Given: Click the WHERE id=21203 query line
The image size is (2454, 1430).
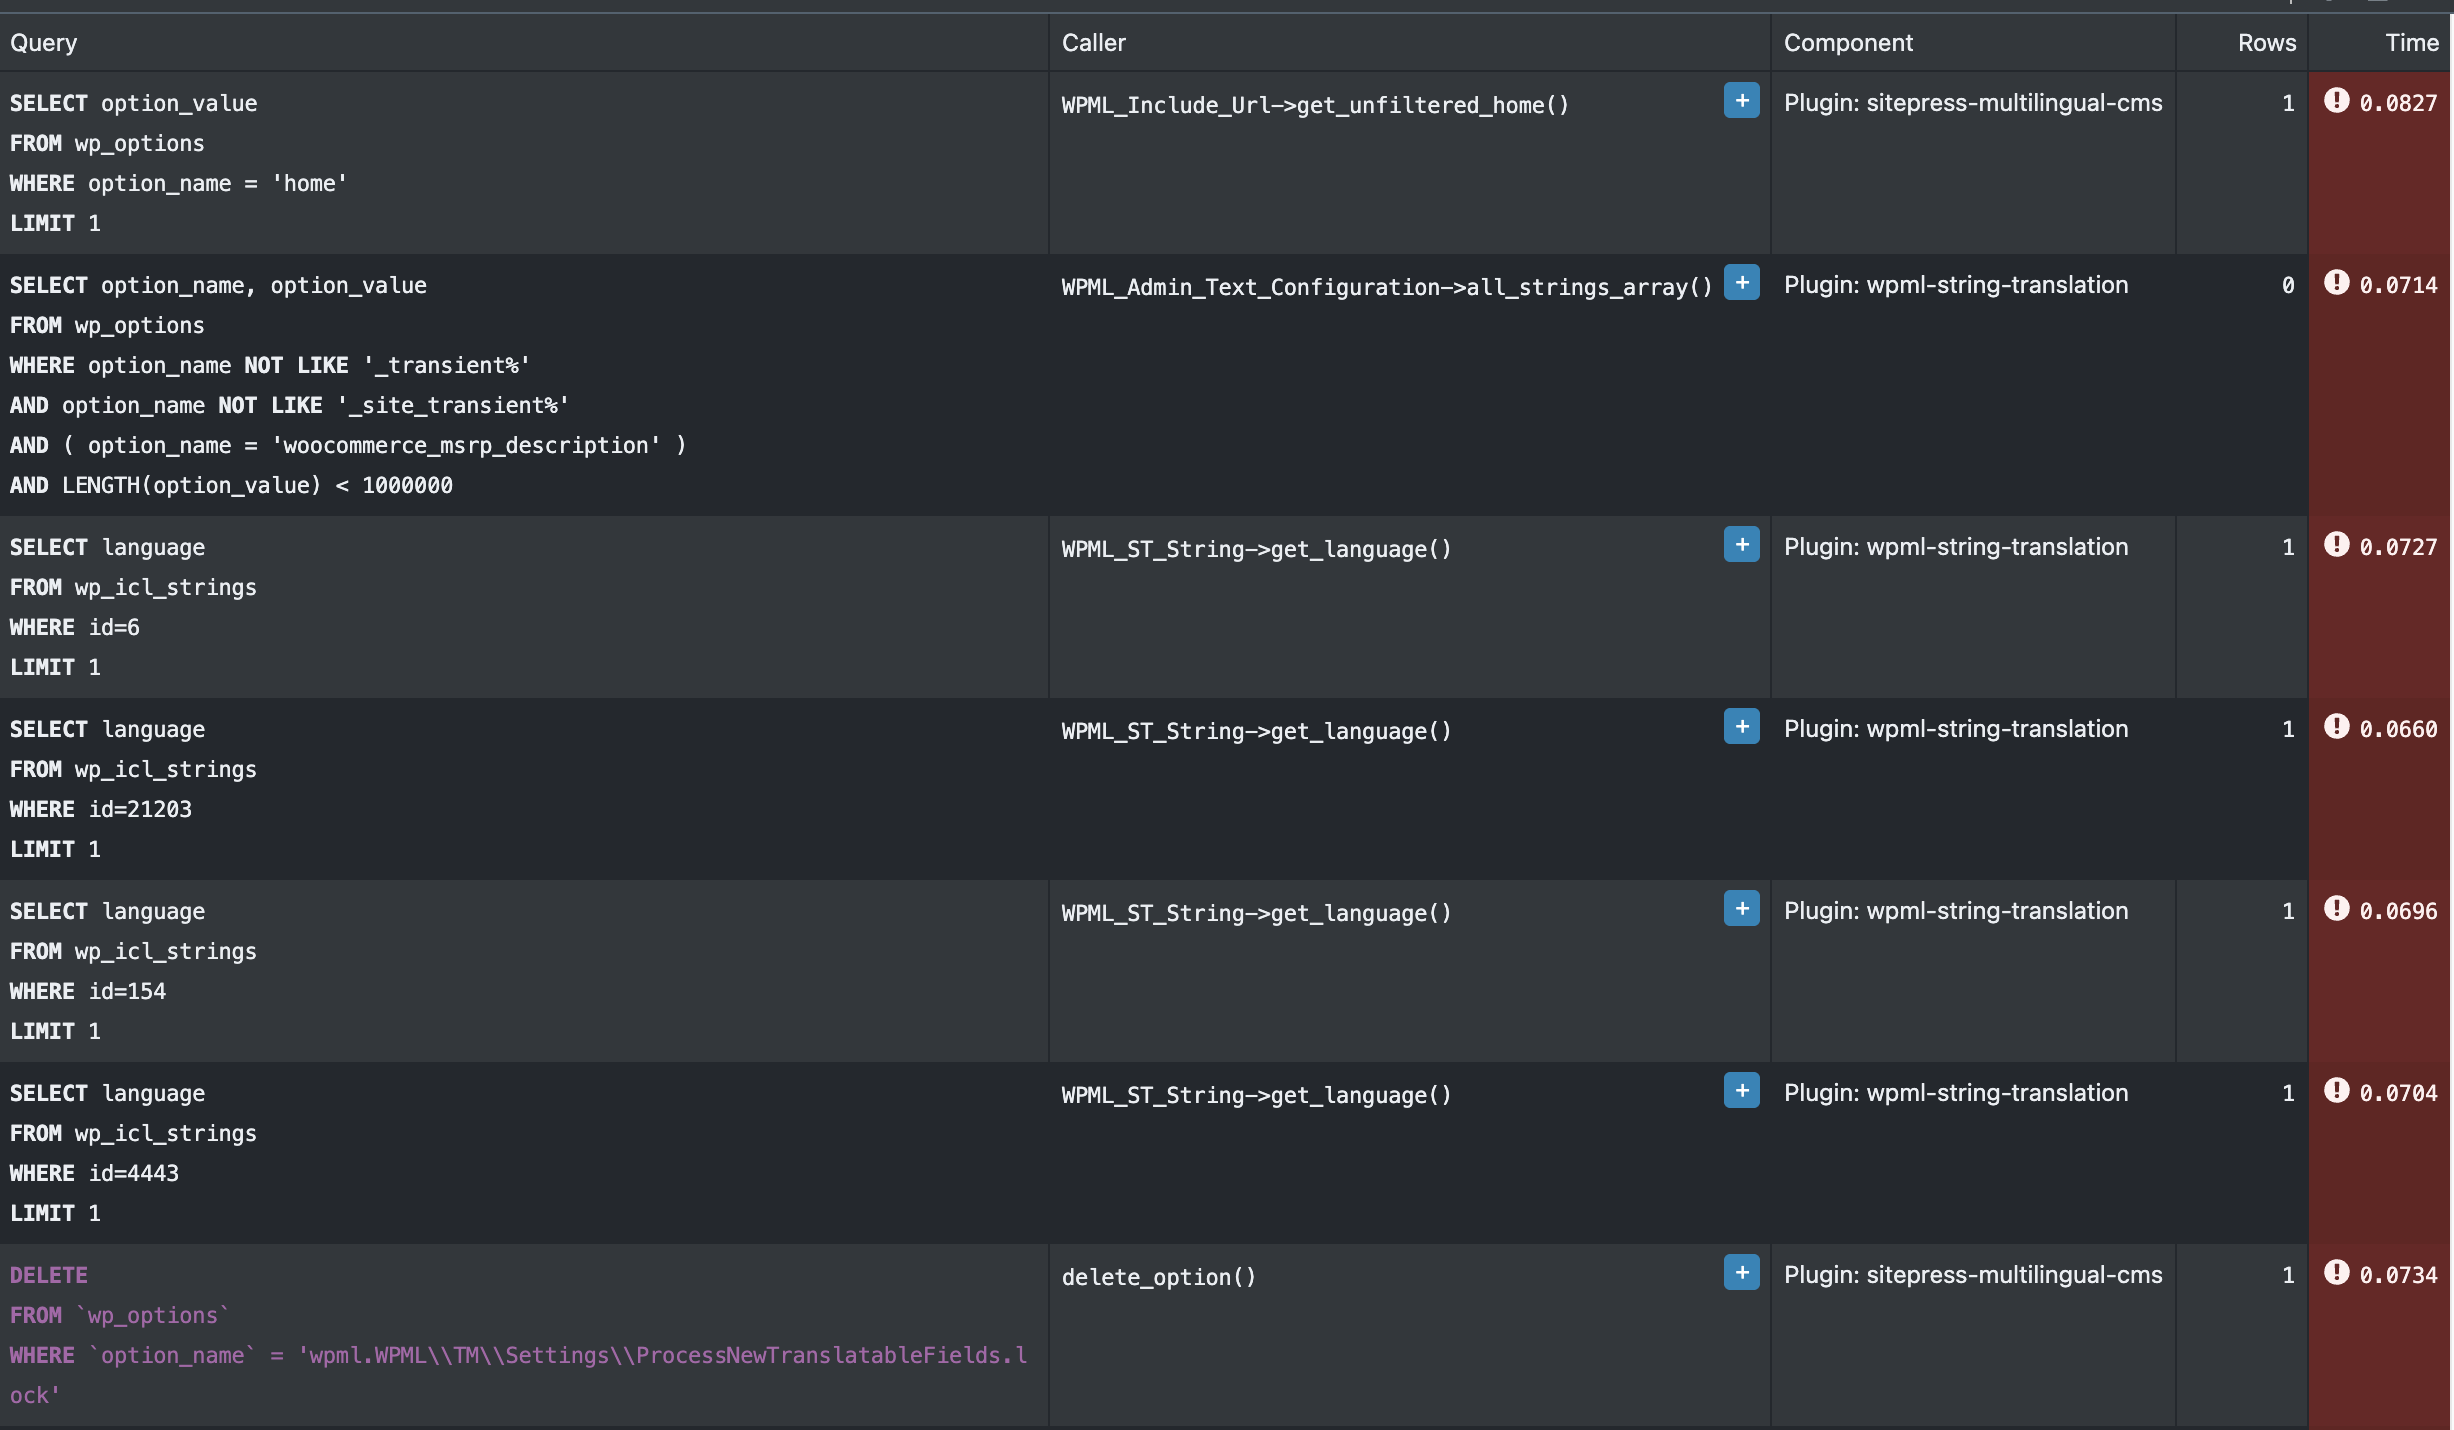Looking at the screenshot, I should 101,809.
